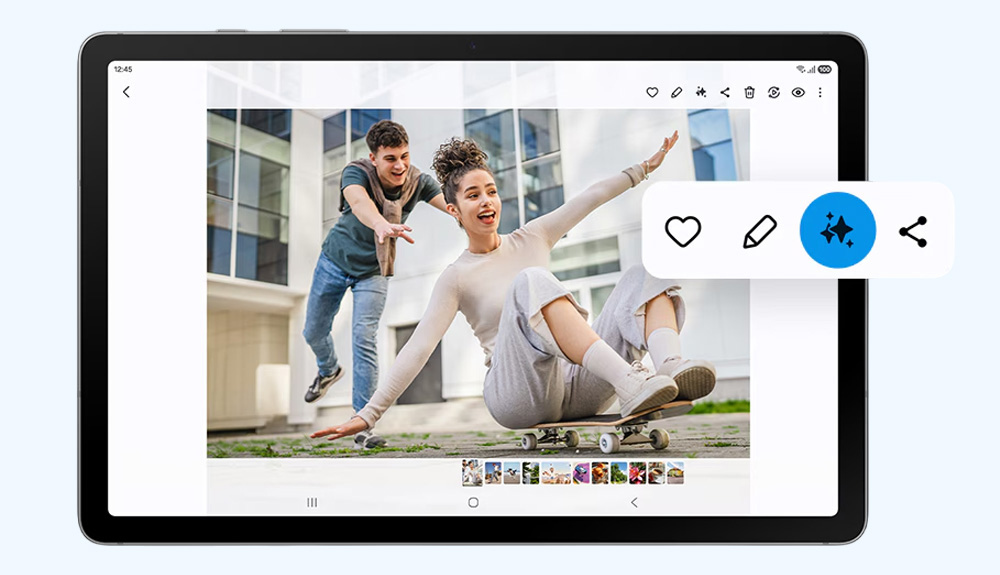Image resolution: width=1000 pixels, height=575 pixels.
Task: Delete the photo with trash icon
Action: (749, 92)
